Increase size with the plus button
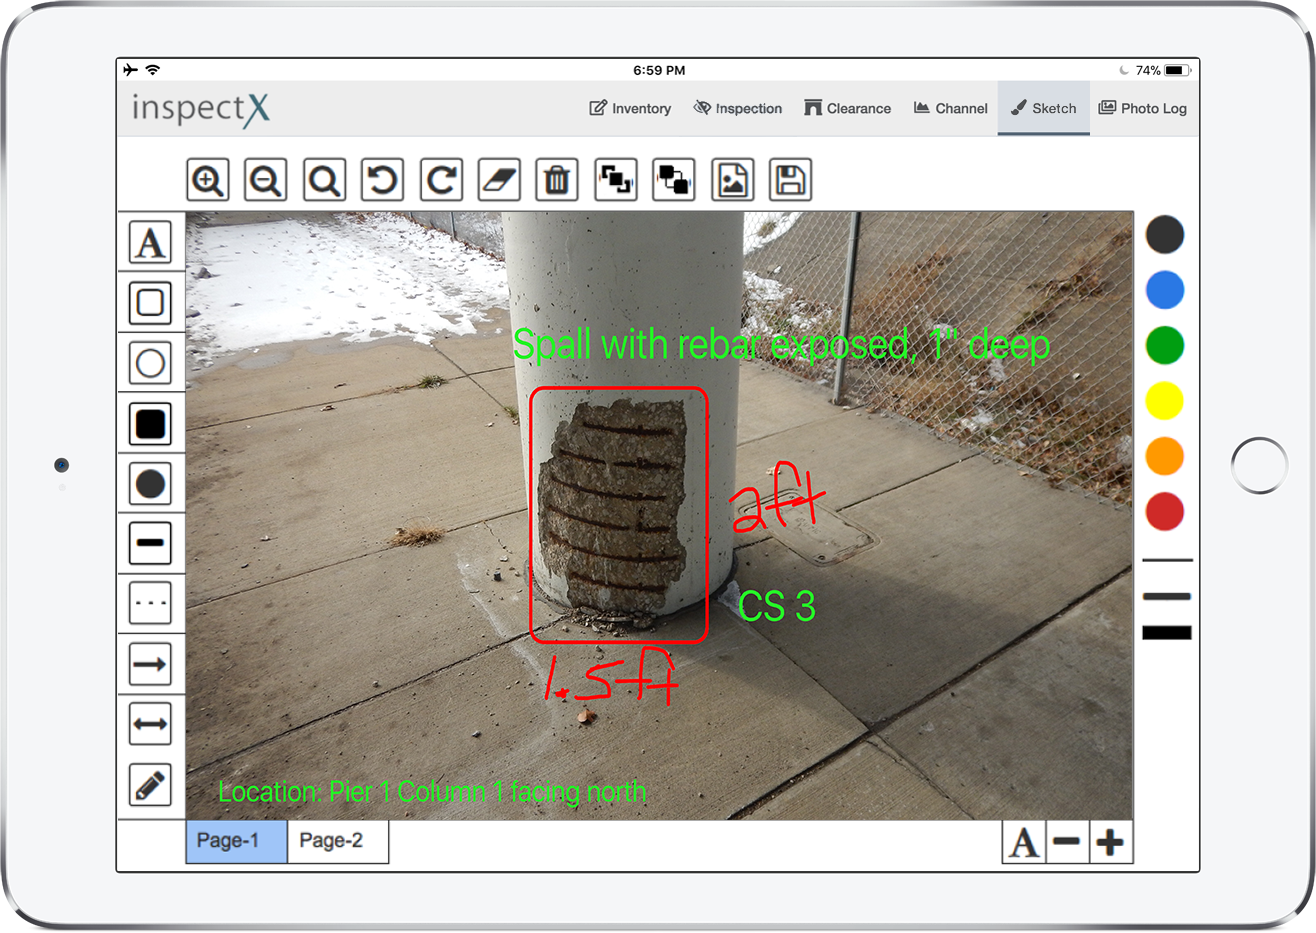This screenshot has height=933, width=1316. coord(1110,842)
